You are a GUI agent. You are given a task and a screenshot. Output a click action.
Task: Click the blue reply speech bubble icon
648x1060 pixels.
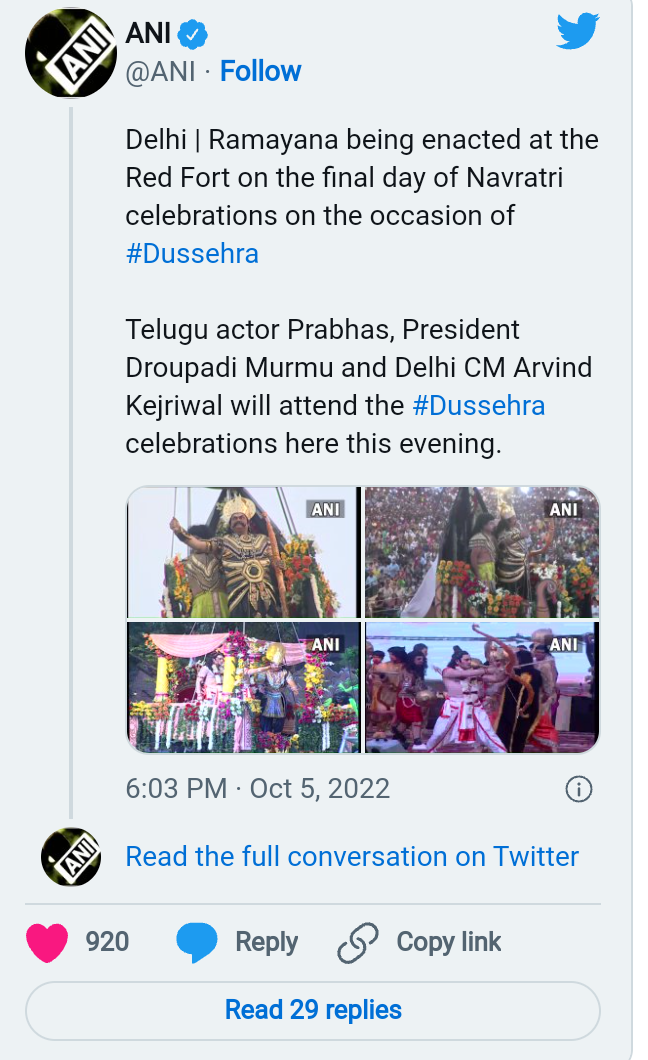click(196, 943)
